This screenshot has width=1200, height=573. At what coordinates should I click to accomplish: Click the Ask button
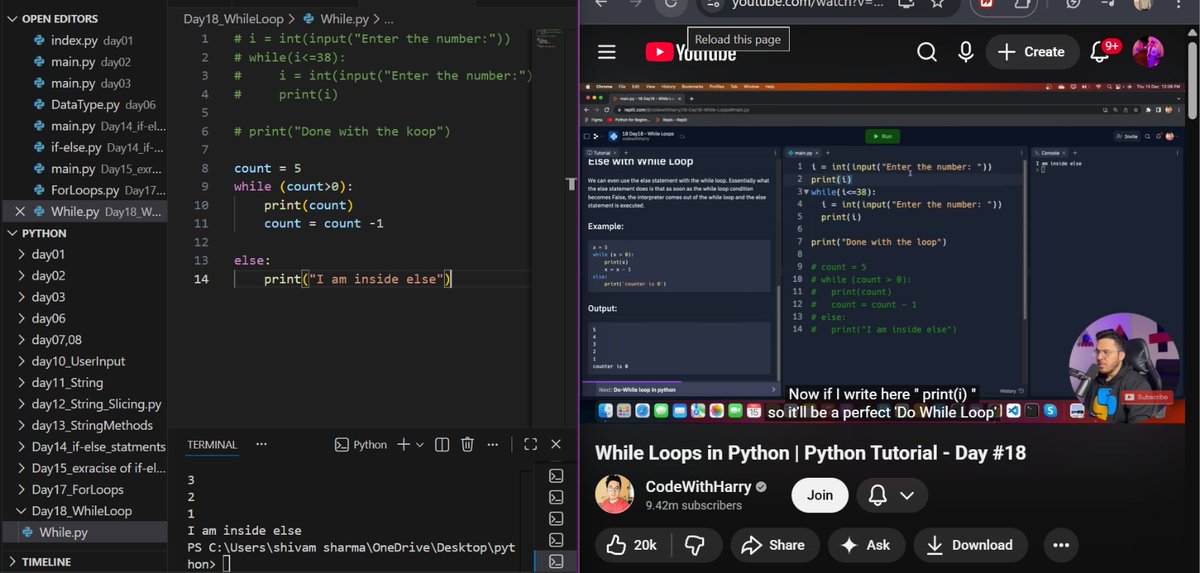point(866,545)
